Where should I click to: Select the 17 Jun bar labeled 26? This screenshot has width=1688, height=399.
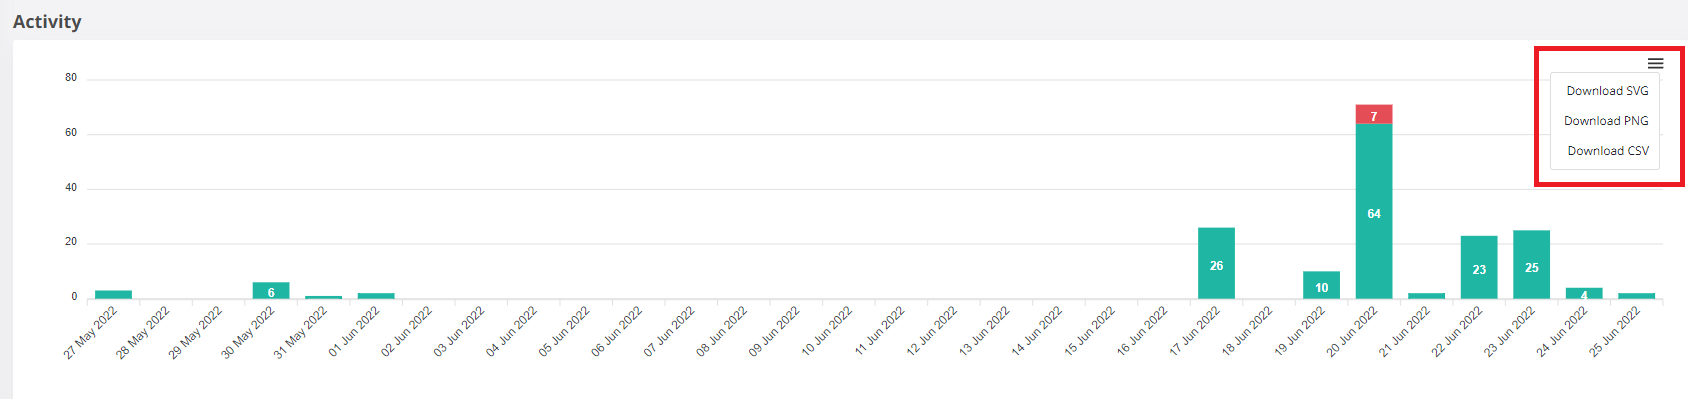click(1216, 263)
